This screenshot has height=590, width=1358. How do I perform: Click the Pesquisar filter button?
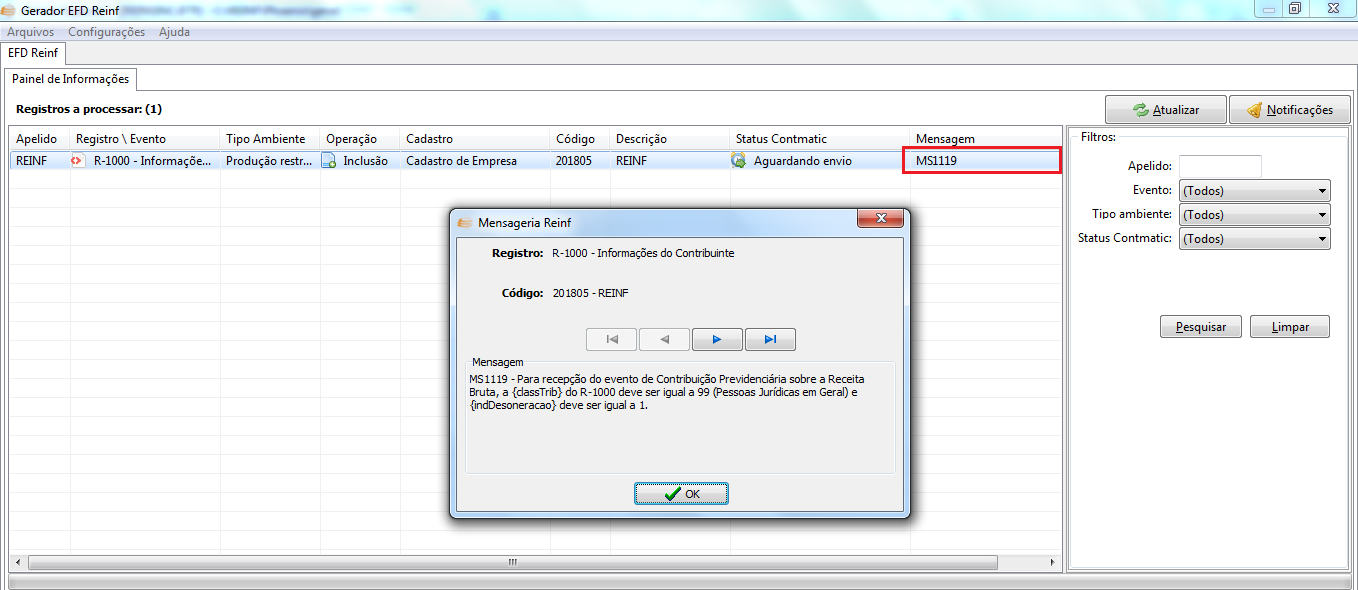(x=1200, y=327)
